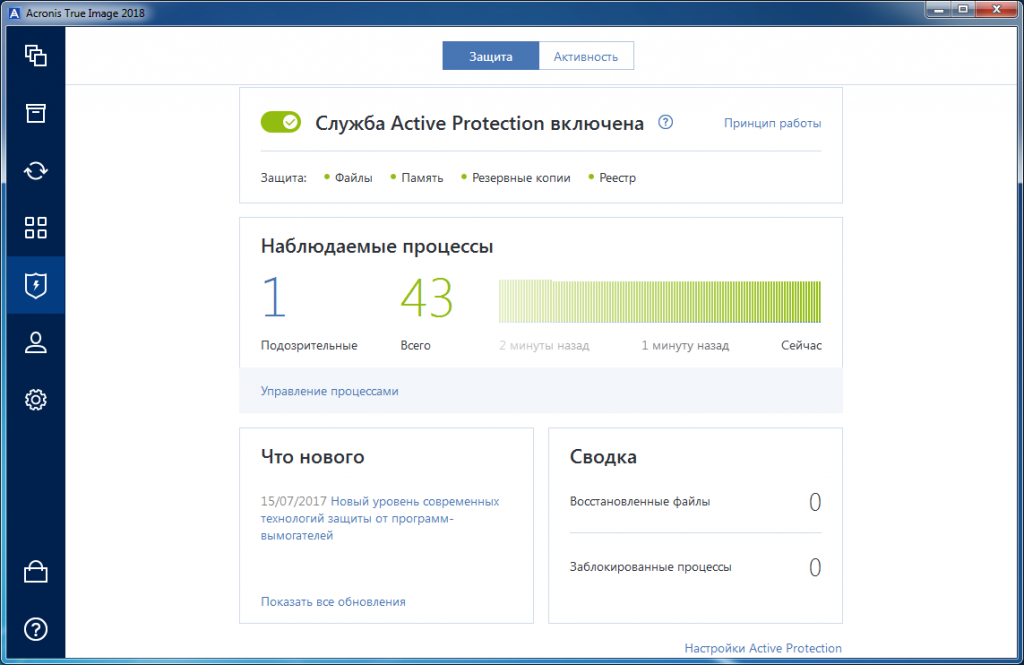The image size is (1024, 665).
Task: Click the help tooltip next to Active Protection header
Action: coord(665,122)
